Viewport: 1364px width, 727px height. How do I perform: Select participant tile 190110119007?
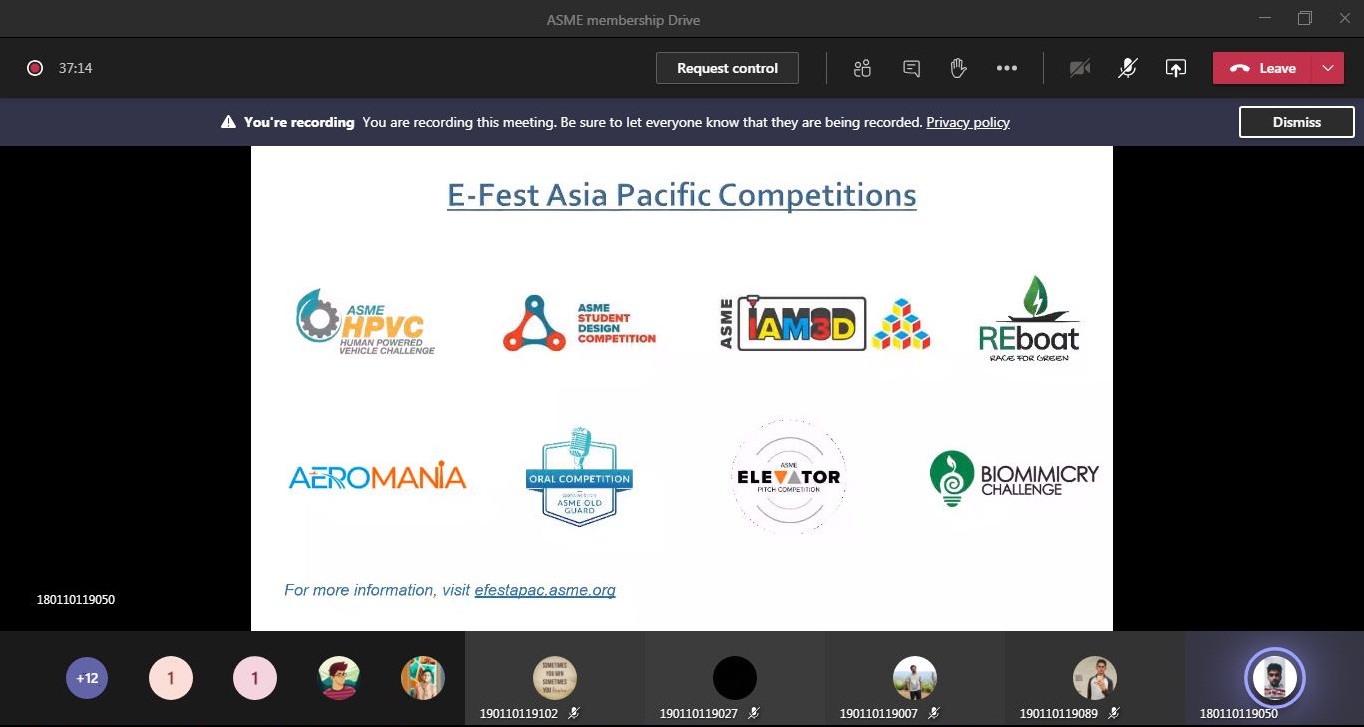click(x=914, y=679)
